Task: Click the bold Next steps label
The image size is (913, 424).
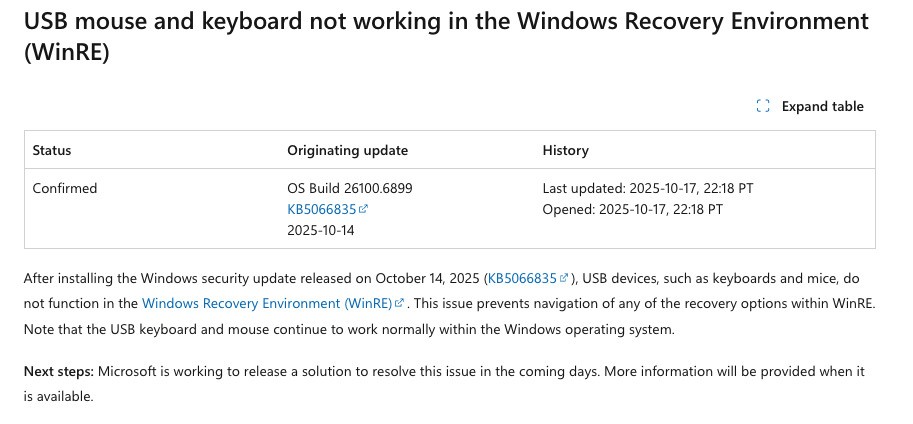Action: pyautogui.click(x=58, y=371)
